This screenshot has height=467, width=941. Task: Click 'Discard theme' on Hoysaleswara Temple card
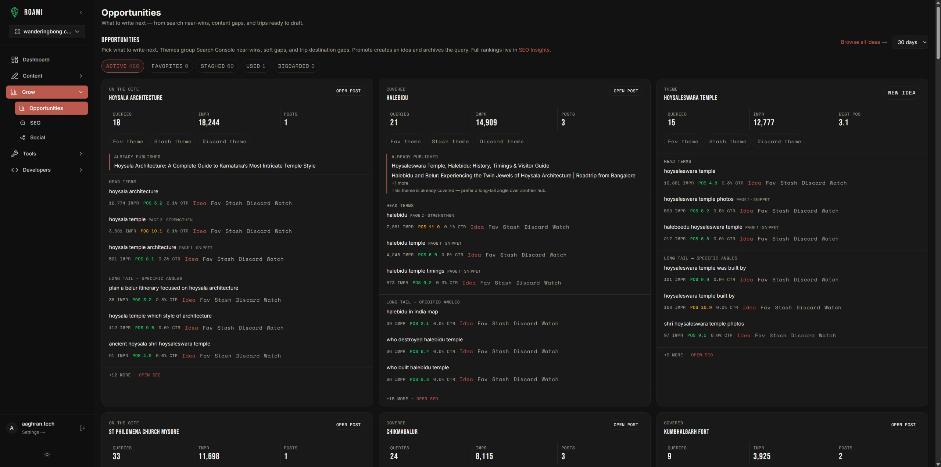coord(779,142)
